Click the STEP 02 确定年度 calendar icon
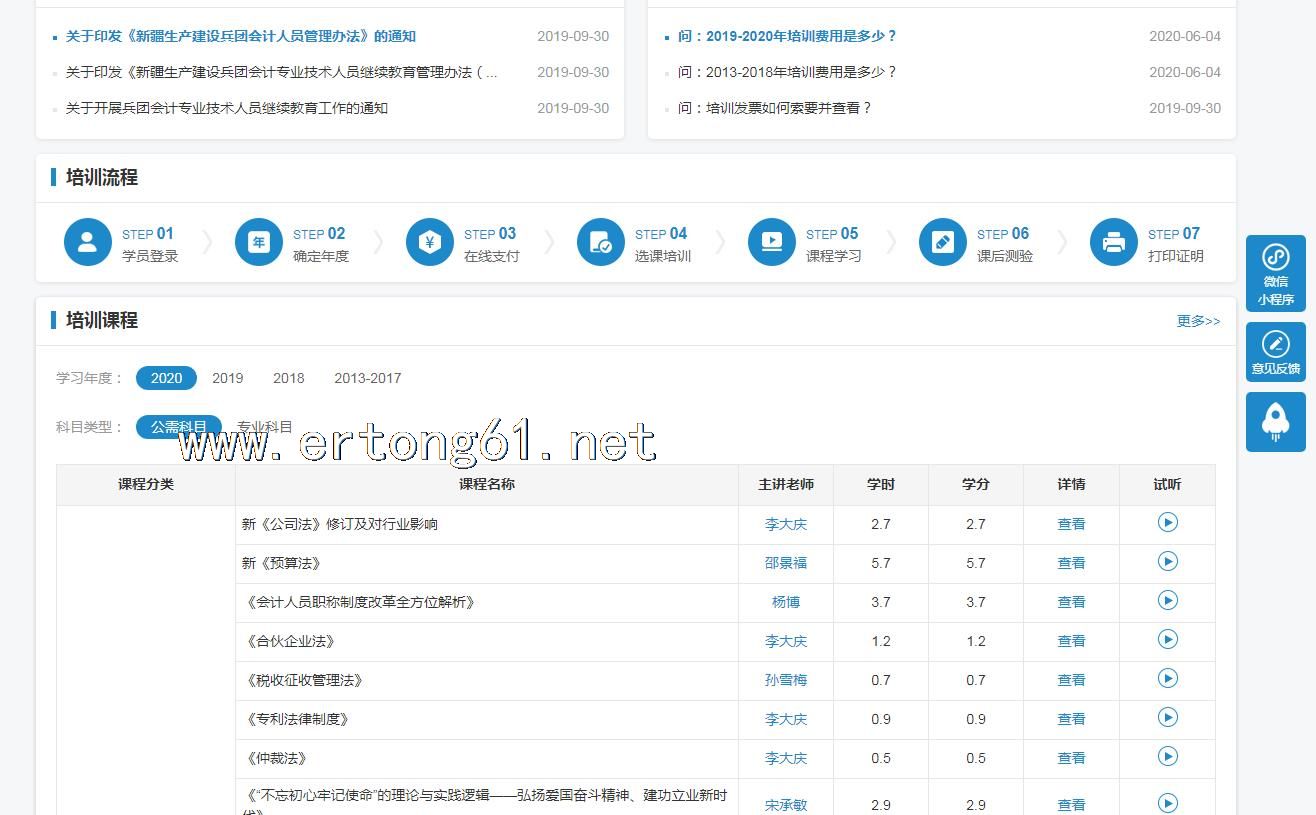 259,242
